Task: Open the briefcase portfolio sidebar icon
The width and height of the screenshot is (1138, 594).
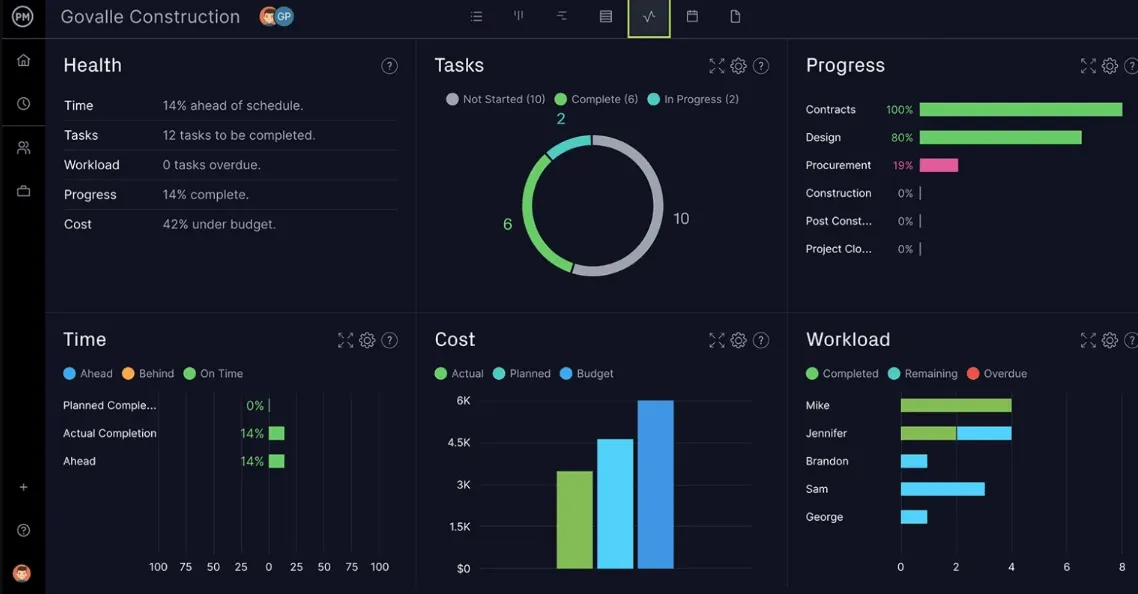Action: pos(23,191)
